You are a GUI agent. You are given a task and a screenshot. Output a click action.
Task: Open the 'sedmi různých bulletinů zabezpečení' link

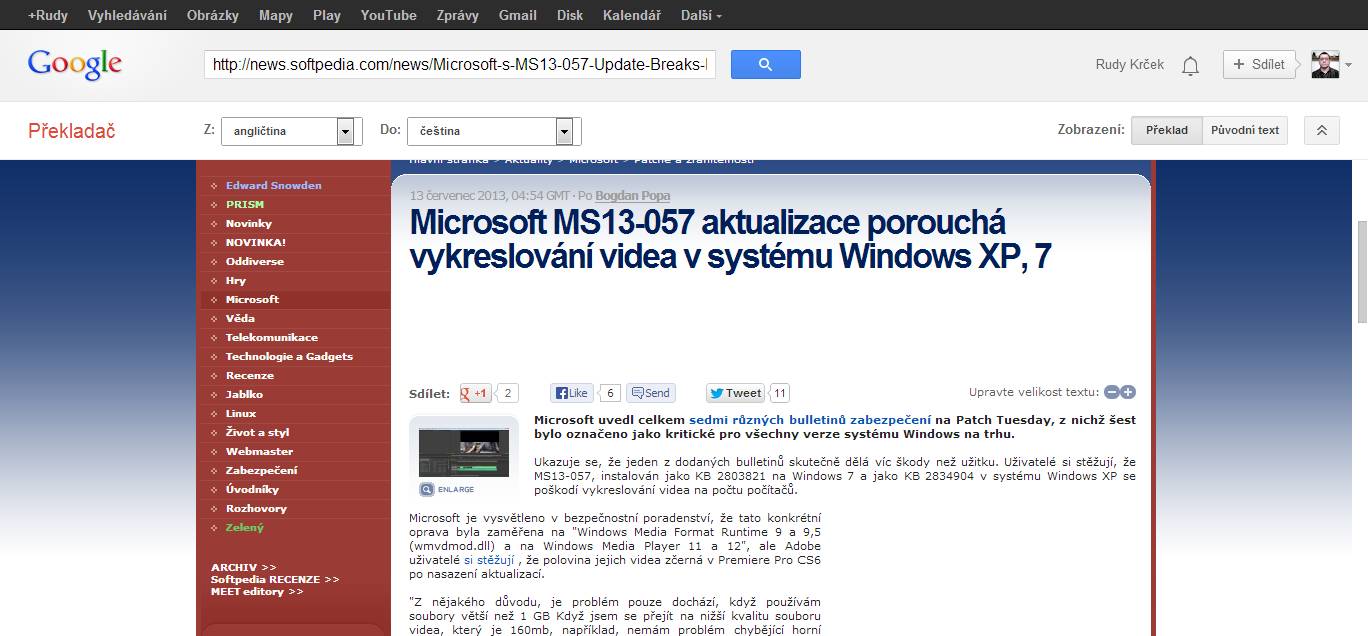point(810,420)
